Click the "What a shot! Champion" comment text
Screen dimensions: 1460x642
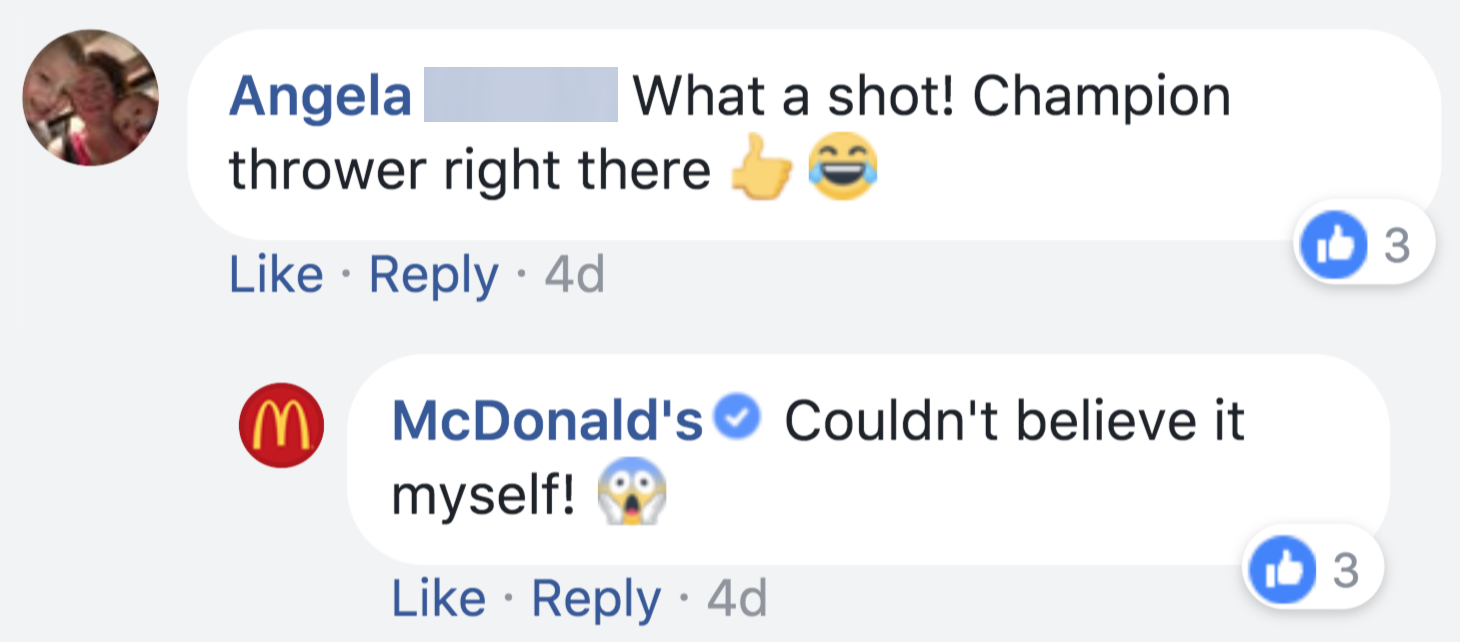930,97
